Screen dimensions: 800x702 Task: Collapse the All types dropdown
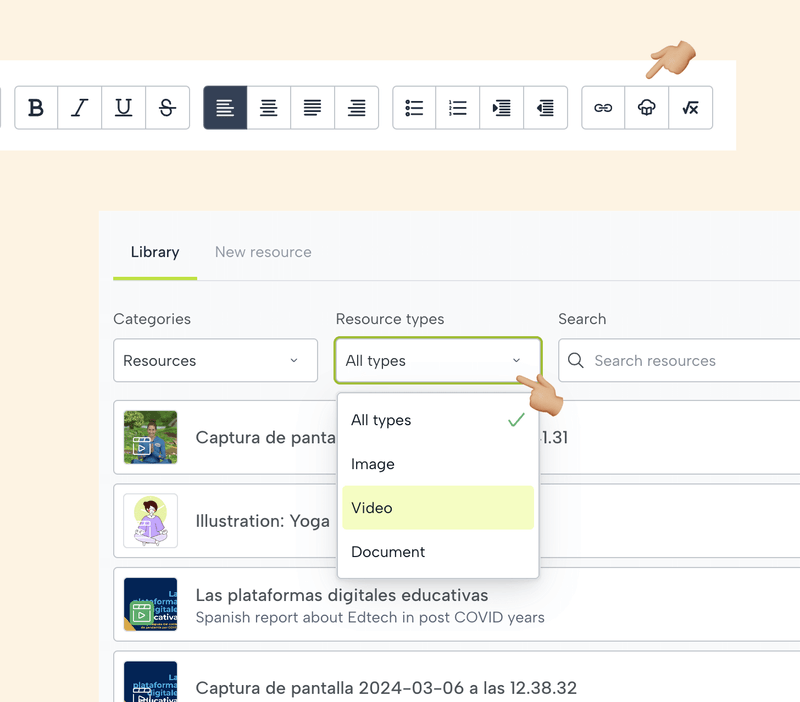(x=438, y=360)
